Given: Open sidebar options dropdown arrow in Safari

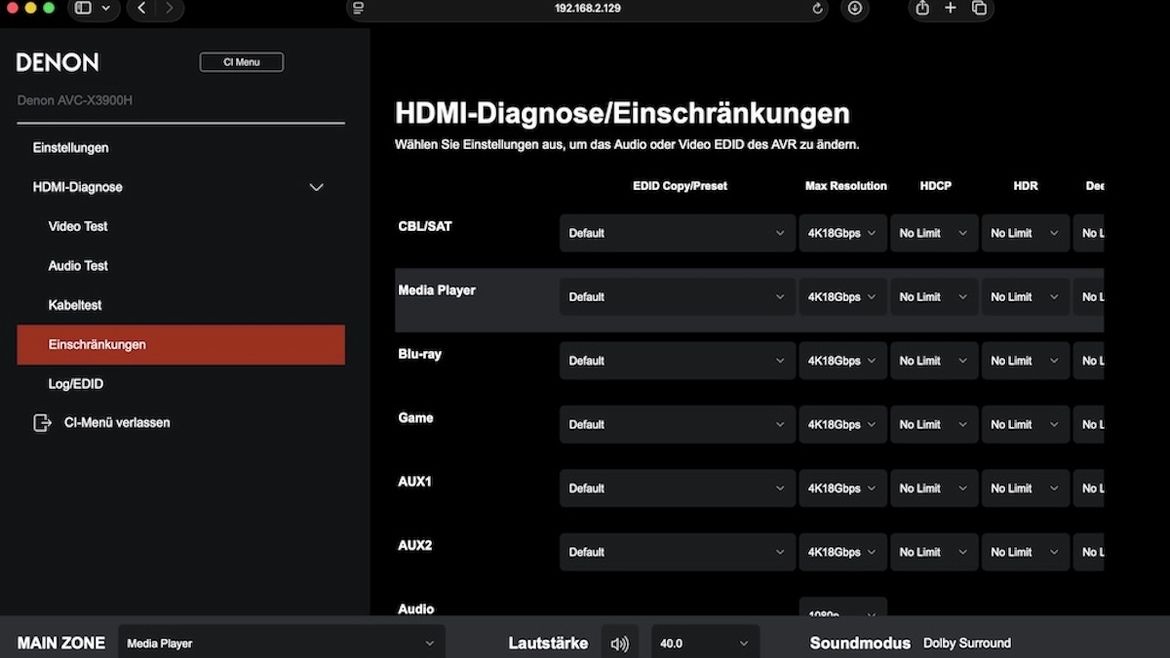Looking at the screenshot, I should (x=106, y=8).
